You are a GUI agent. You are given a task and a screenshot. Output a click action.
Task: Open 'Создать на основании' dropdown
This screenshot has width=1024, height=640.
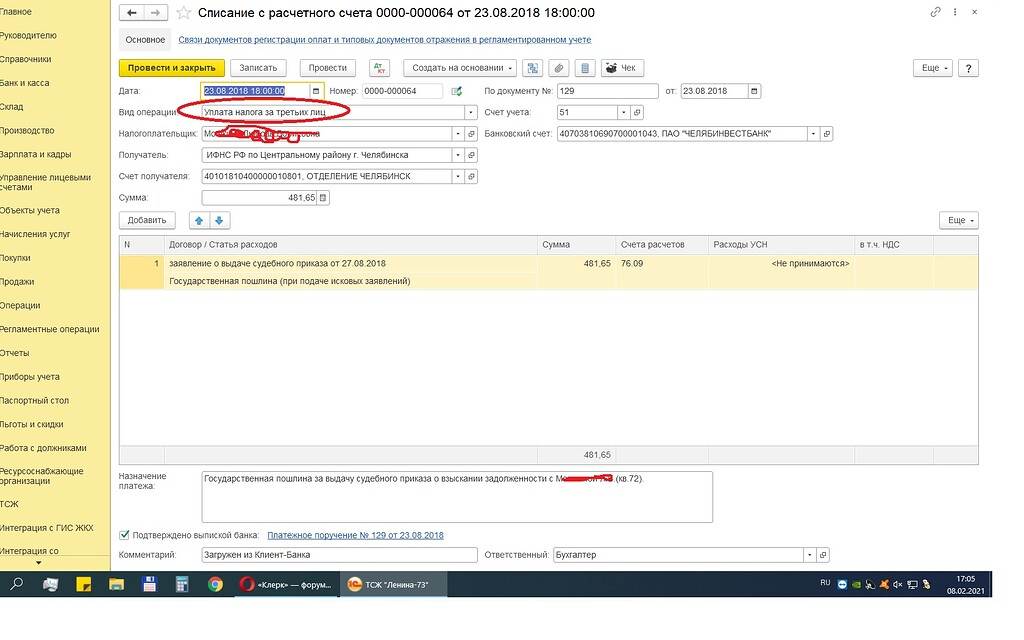(x=460, y=68)
